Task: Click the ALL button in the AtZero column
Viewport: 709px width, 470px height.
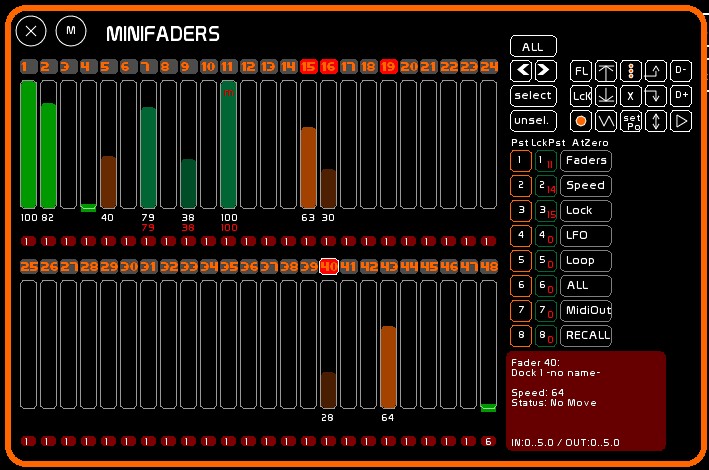Action: pos(586,286)
